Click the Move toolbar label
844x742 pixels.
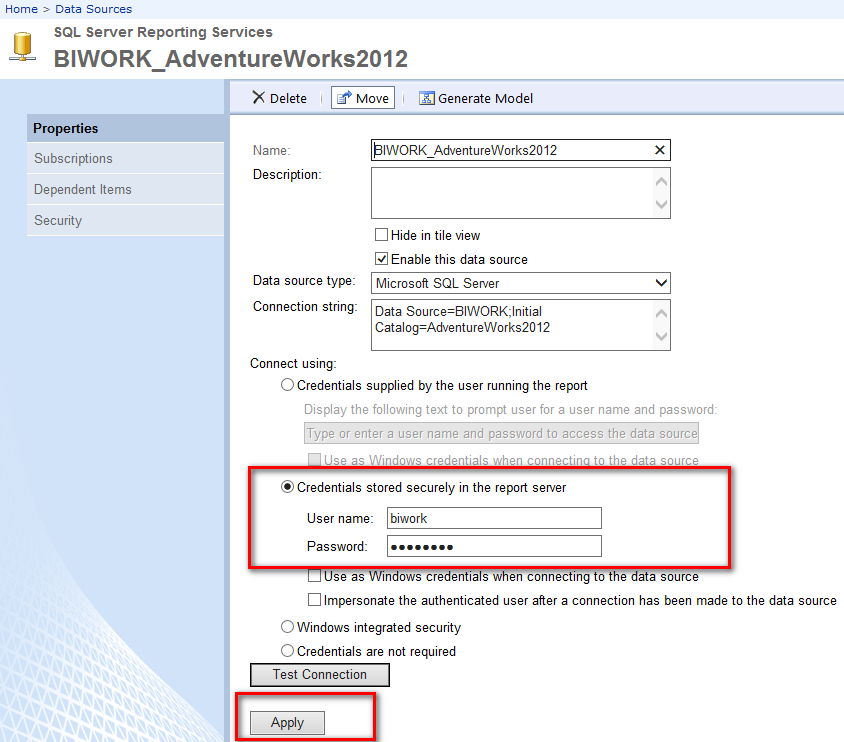[x=372, y=98]
